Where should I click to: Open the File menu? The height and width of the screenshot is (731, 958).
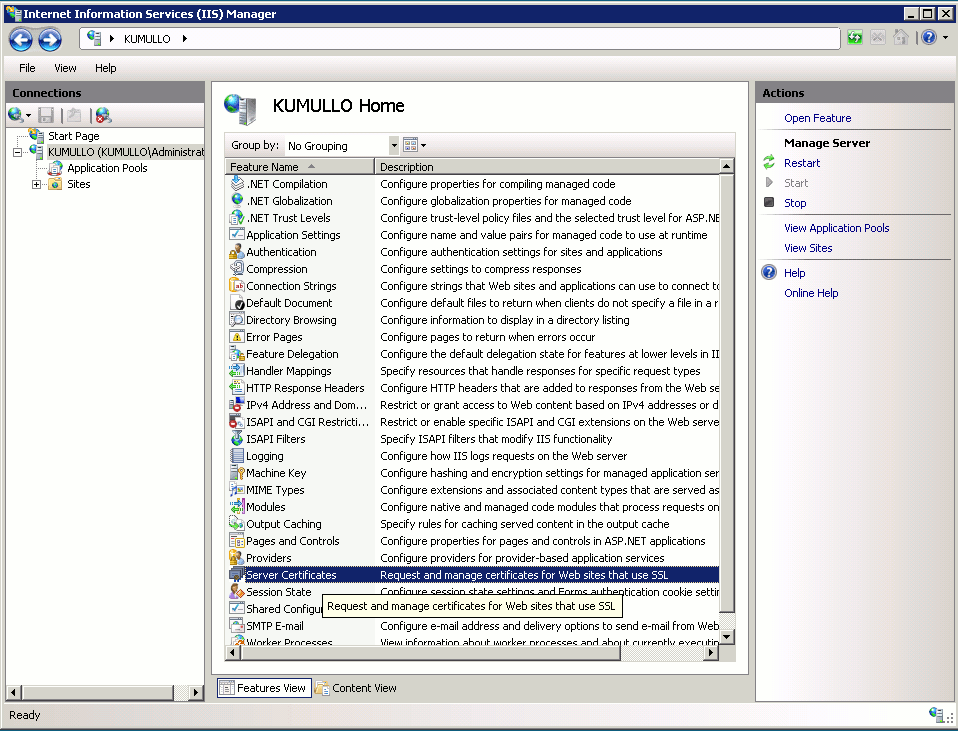click(27, 68)
